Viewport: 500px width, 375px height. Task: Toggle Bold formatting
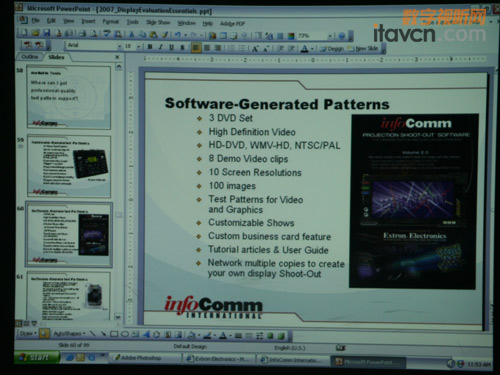coord(150,47)
